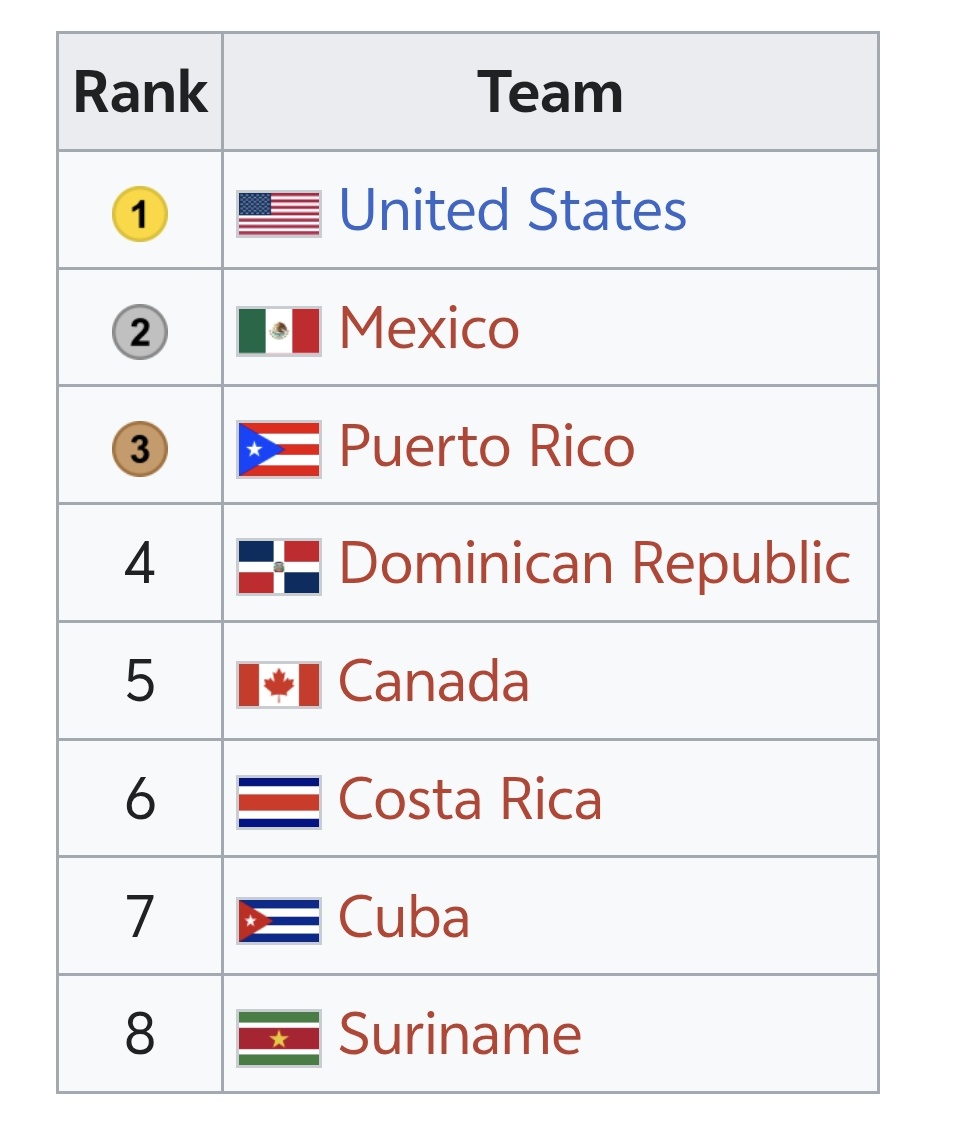
Task: Click the Cuba flag icon
Action: pos(279,921)
